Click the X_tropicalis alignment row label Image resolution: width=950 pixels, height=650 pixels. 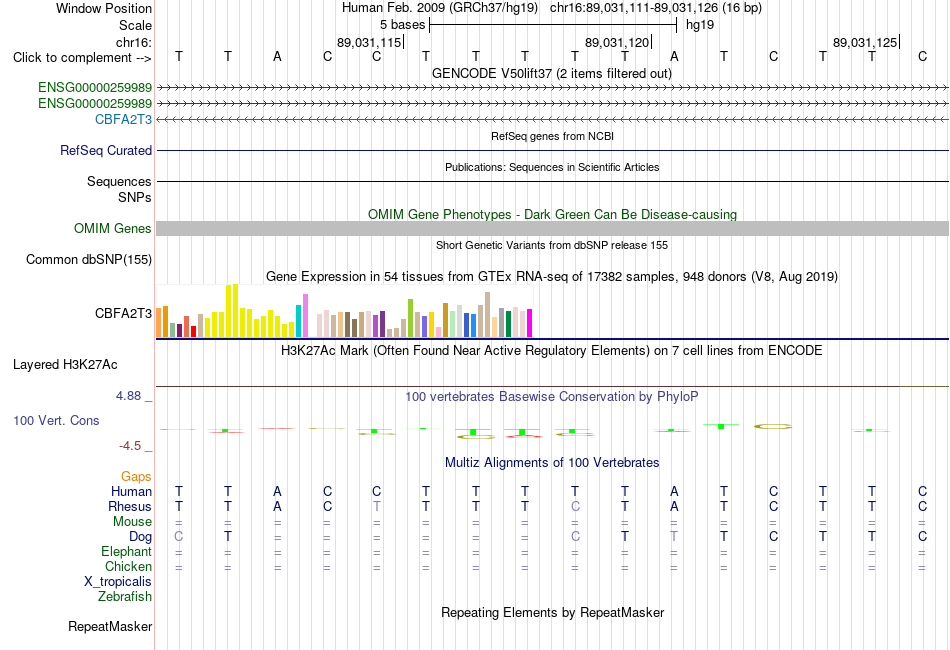[118, 582]
